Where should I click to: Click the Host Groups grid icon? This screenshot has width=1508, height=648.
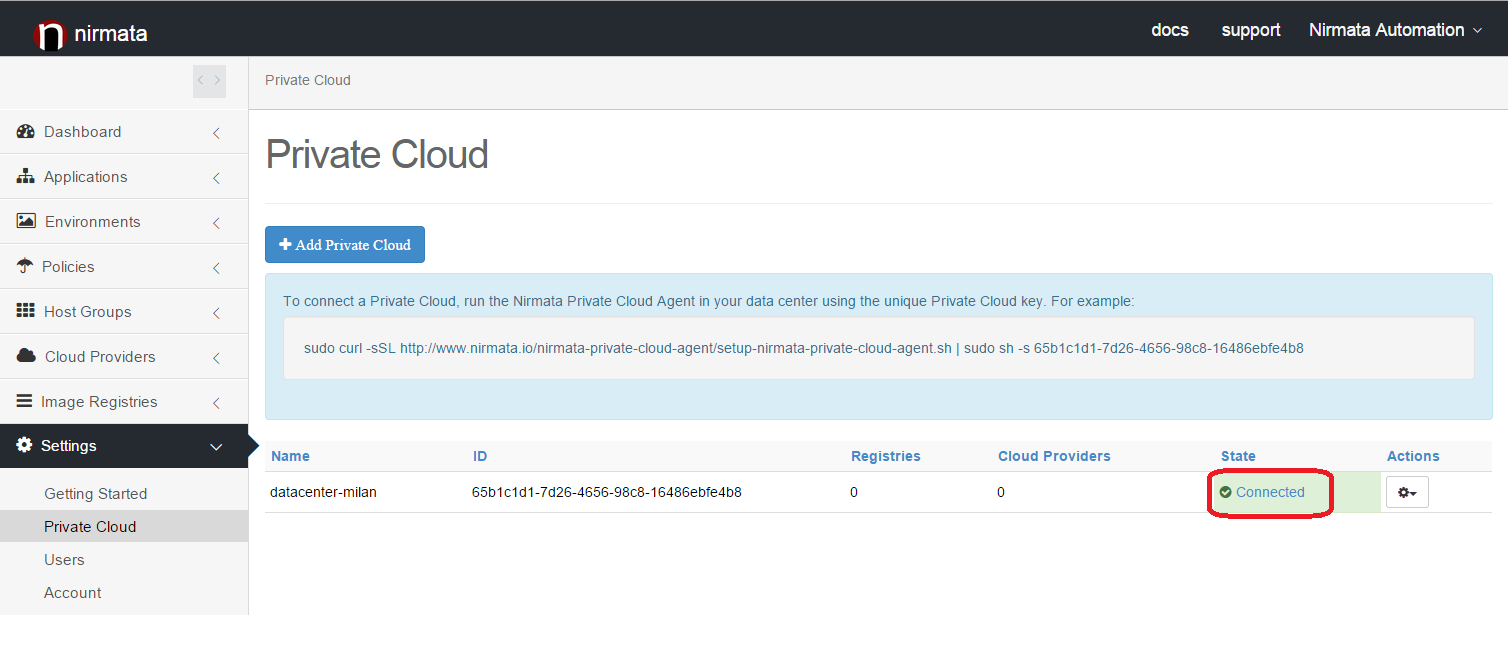click(26, 311)
